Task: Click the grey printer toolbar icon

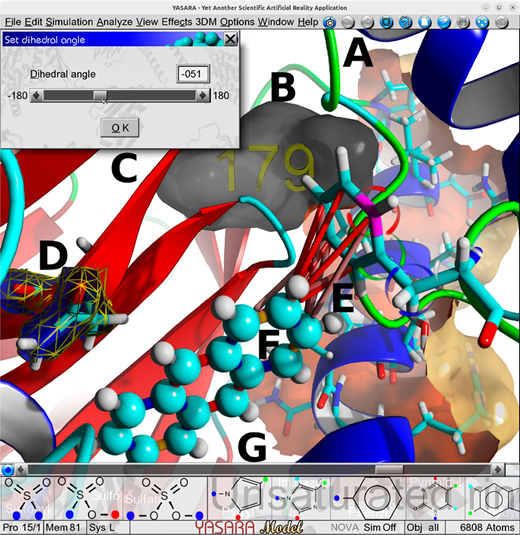Action: [463, 23]
